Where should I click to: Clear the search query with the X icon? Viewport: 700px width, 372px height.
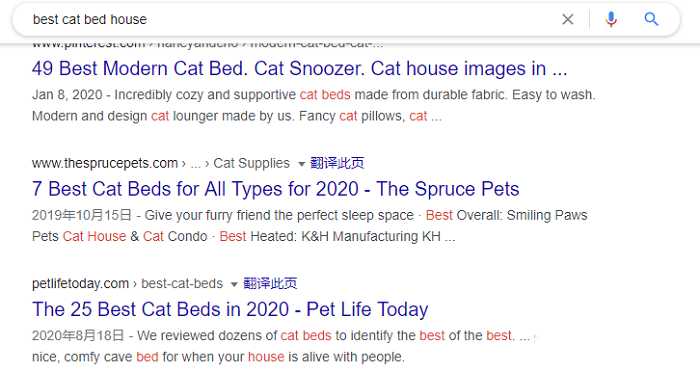pos(567,19)
